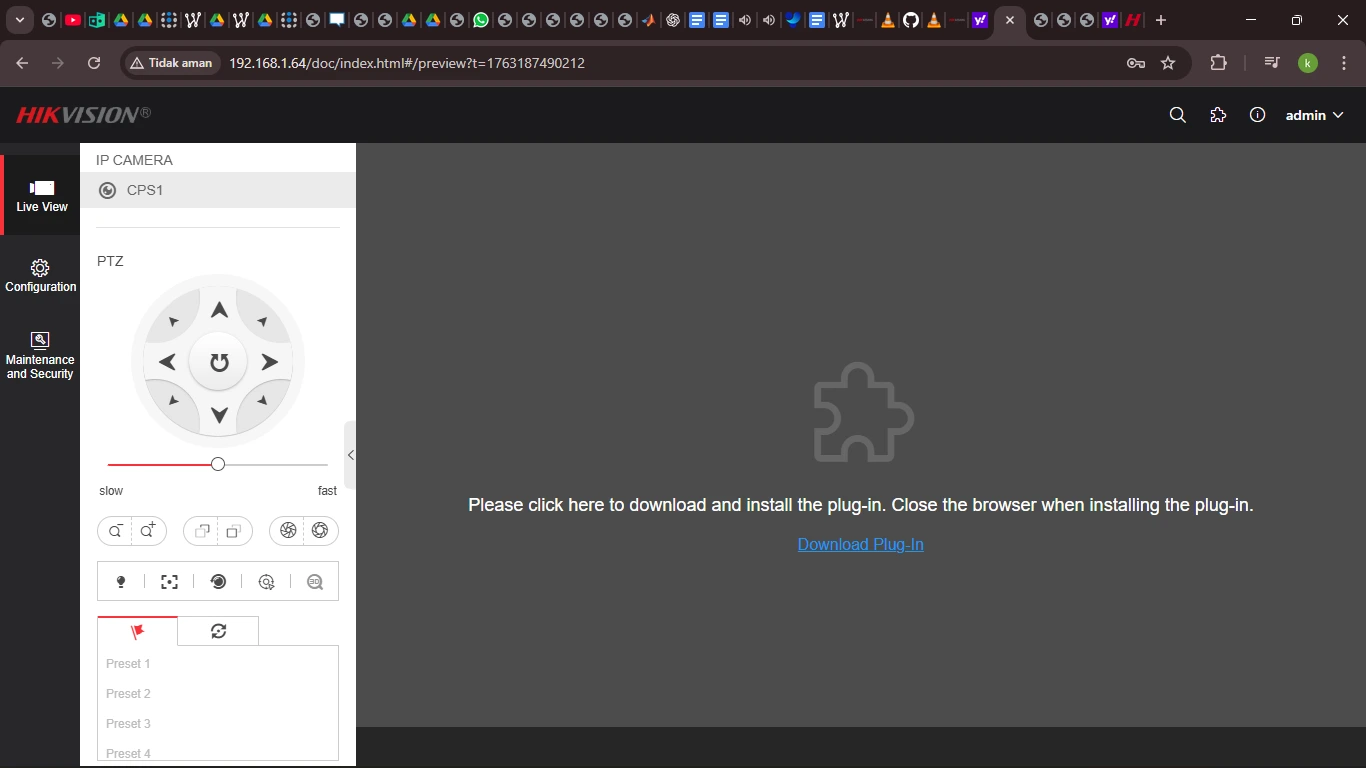The height and width of the screenshot is (768, 1366).
Task: Select Preset 2 in the list
Action: [x=128, y=694]
